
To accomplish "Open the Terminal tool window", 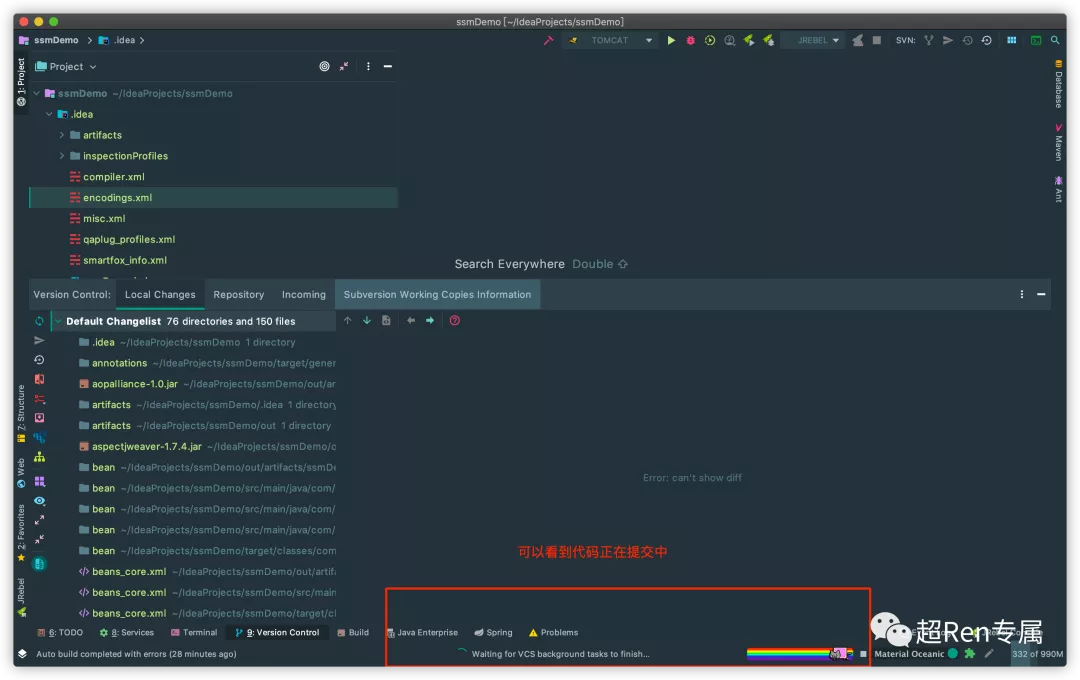I will [194, 632].
